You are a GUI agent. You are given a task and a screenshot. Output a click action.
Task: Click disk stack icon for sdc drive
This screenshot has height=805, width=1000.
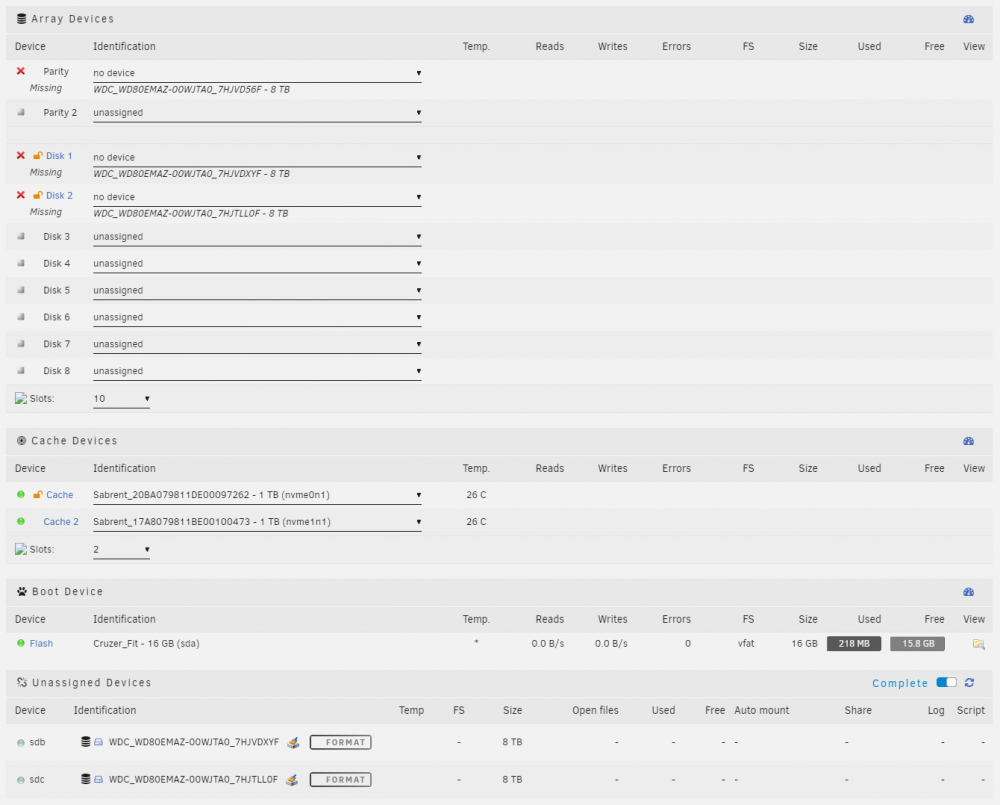point(85,779)
